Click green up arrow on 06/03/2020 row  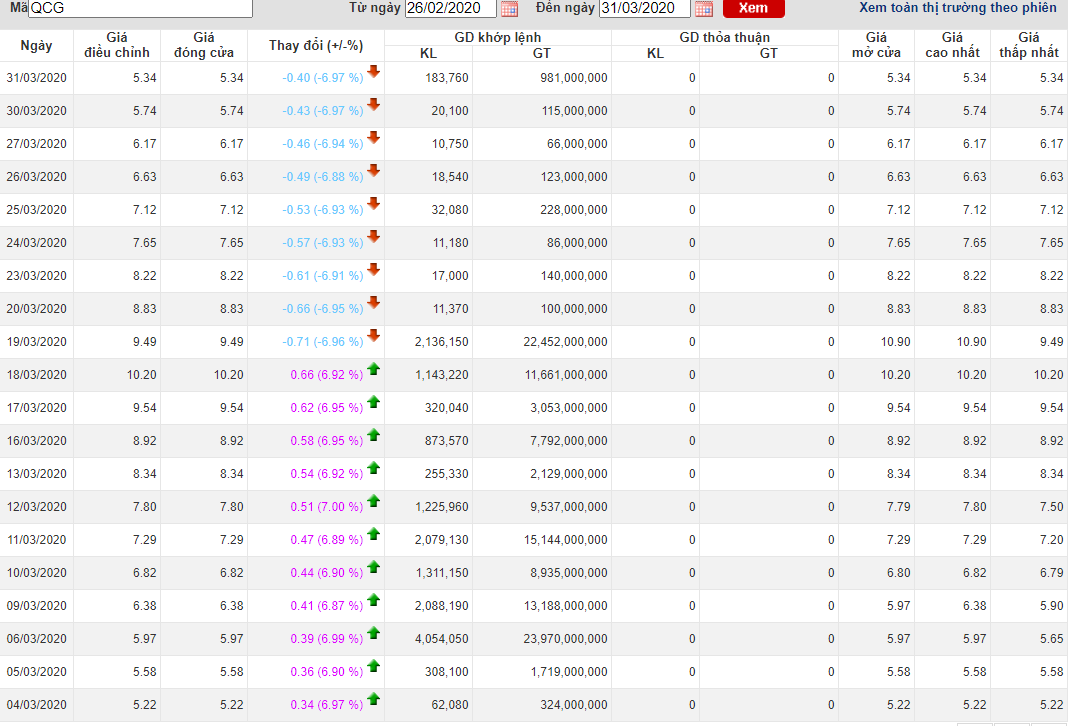click(x=373, y=633)
